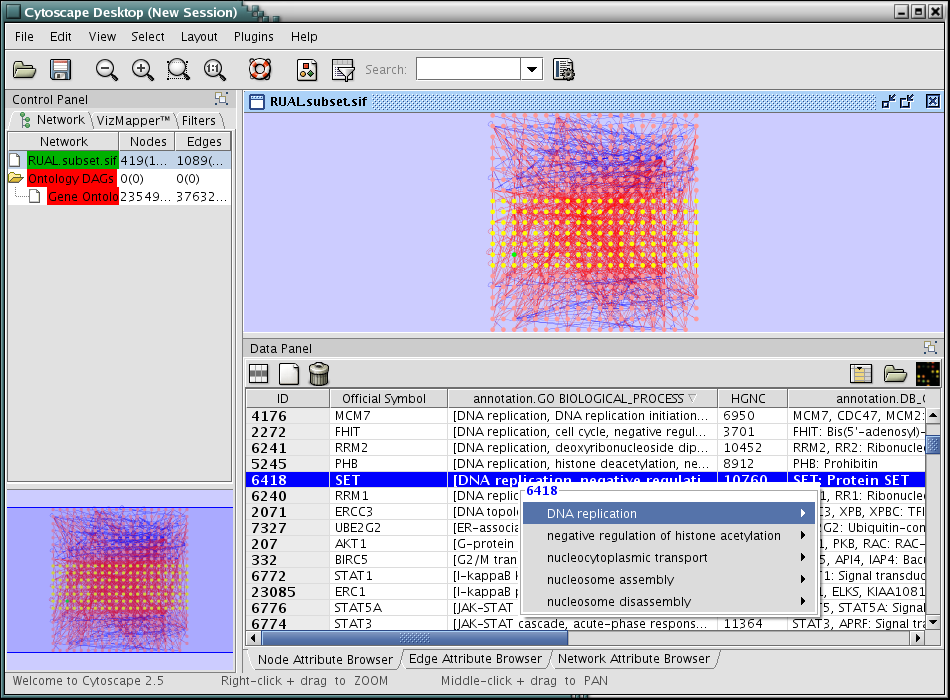Click the trash can icon in Data Panel

click(319, 374)
